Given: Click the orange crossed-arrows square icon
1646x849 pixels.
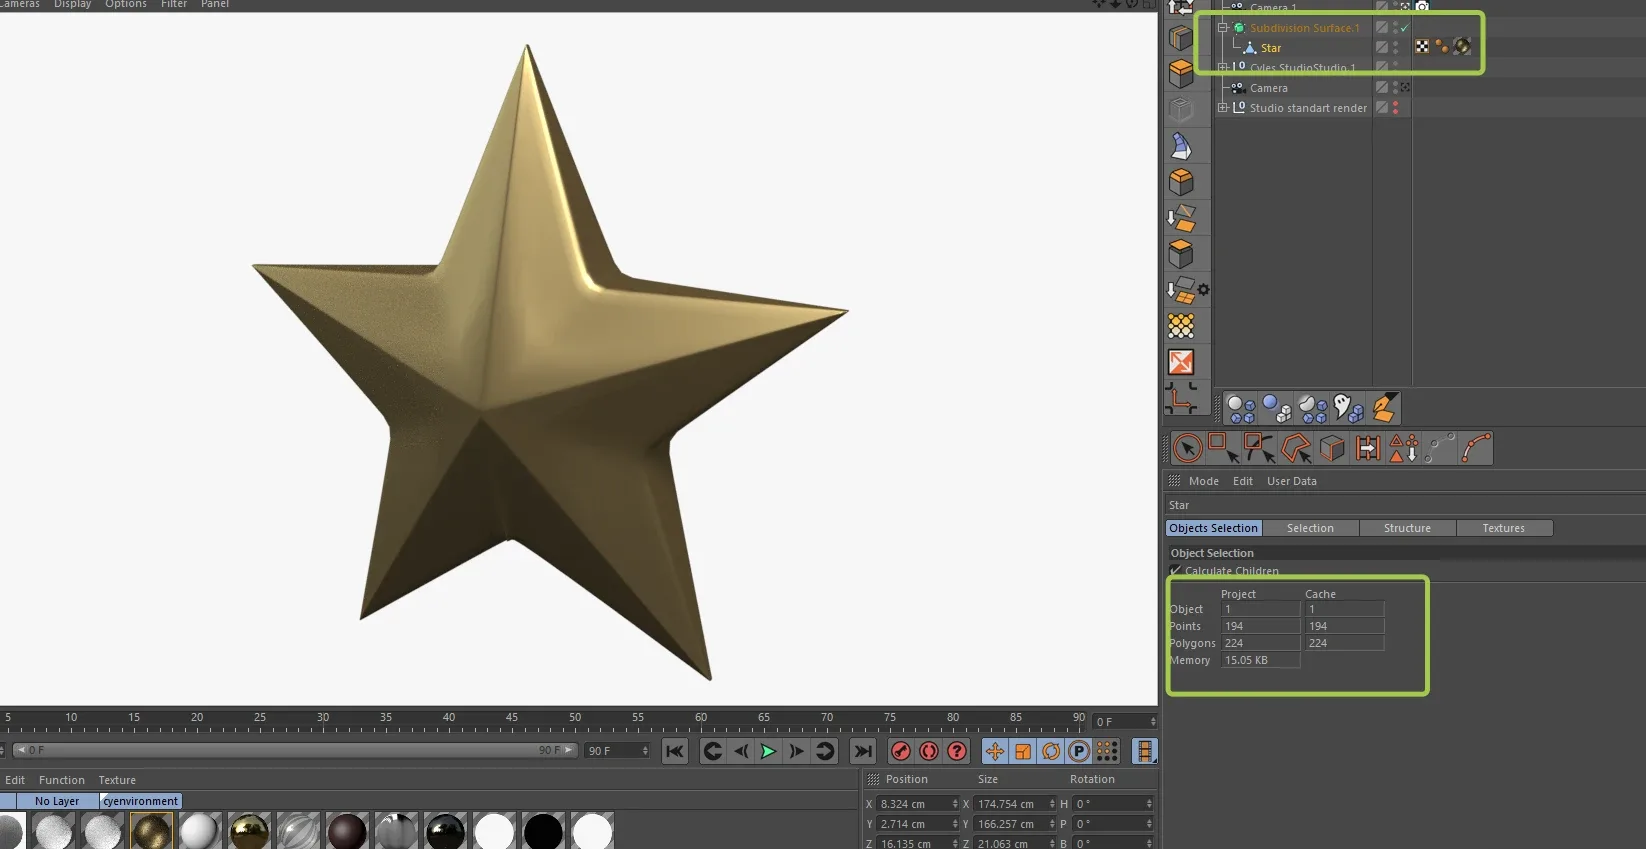Looking at the screenshot, I should tap(1181, 362).
